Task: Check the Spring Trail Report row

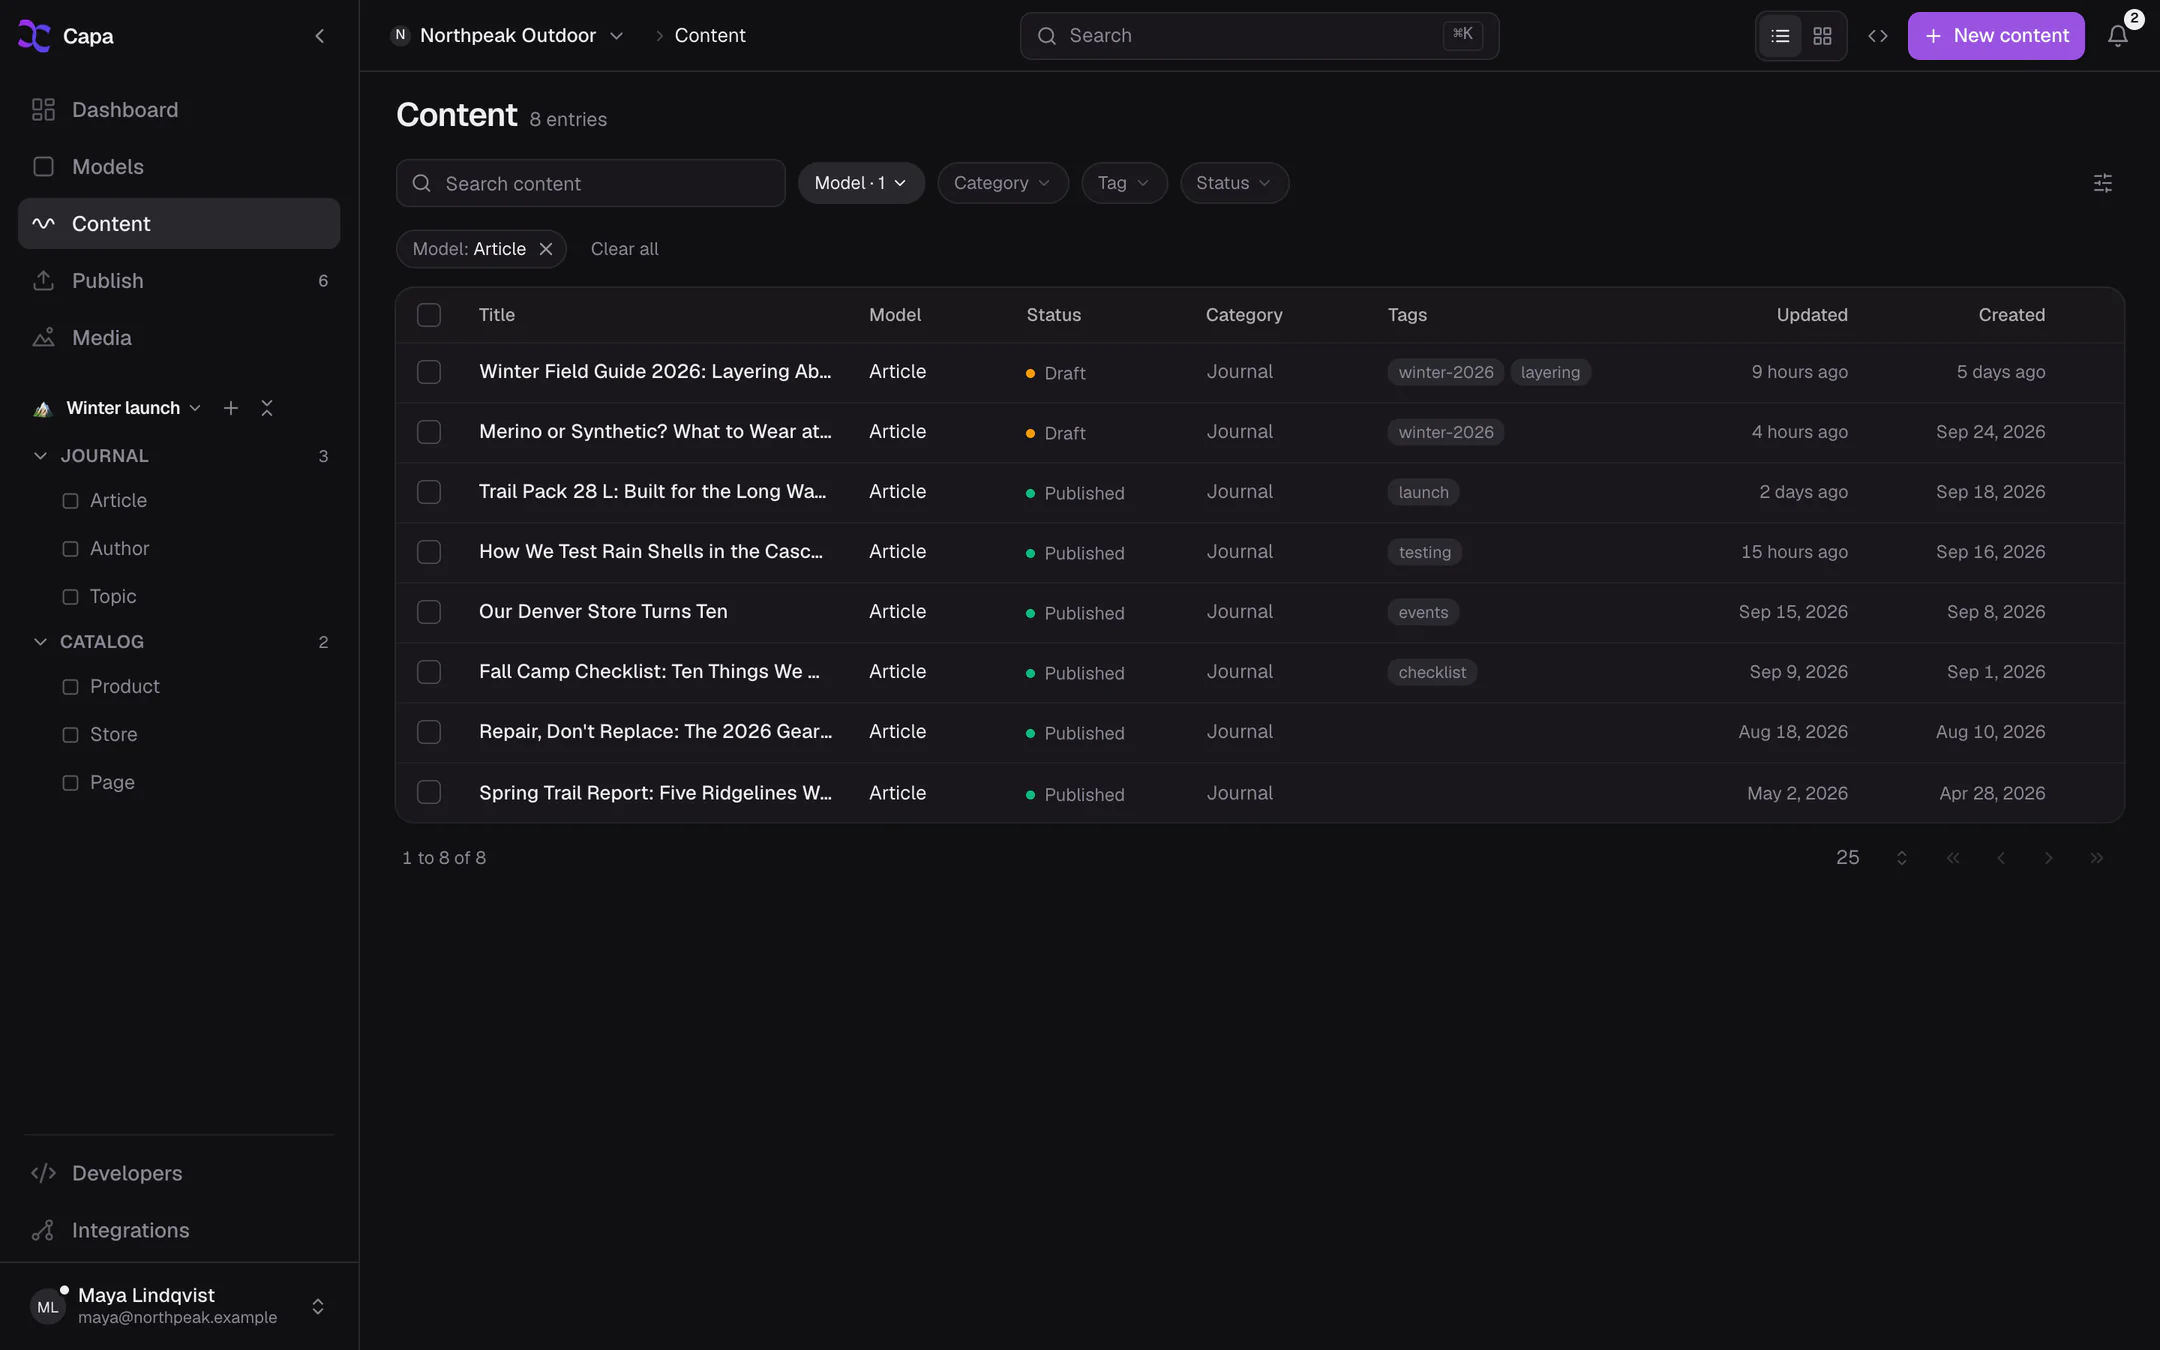Action: (429, 793)
